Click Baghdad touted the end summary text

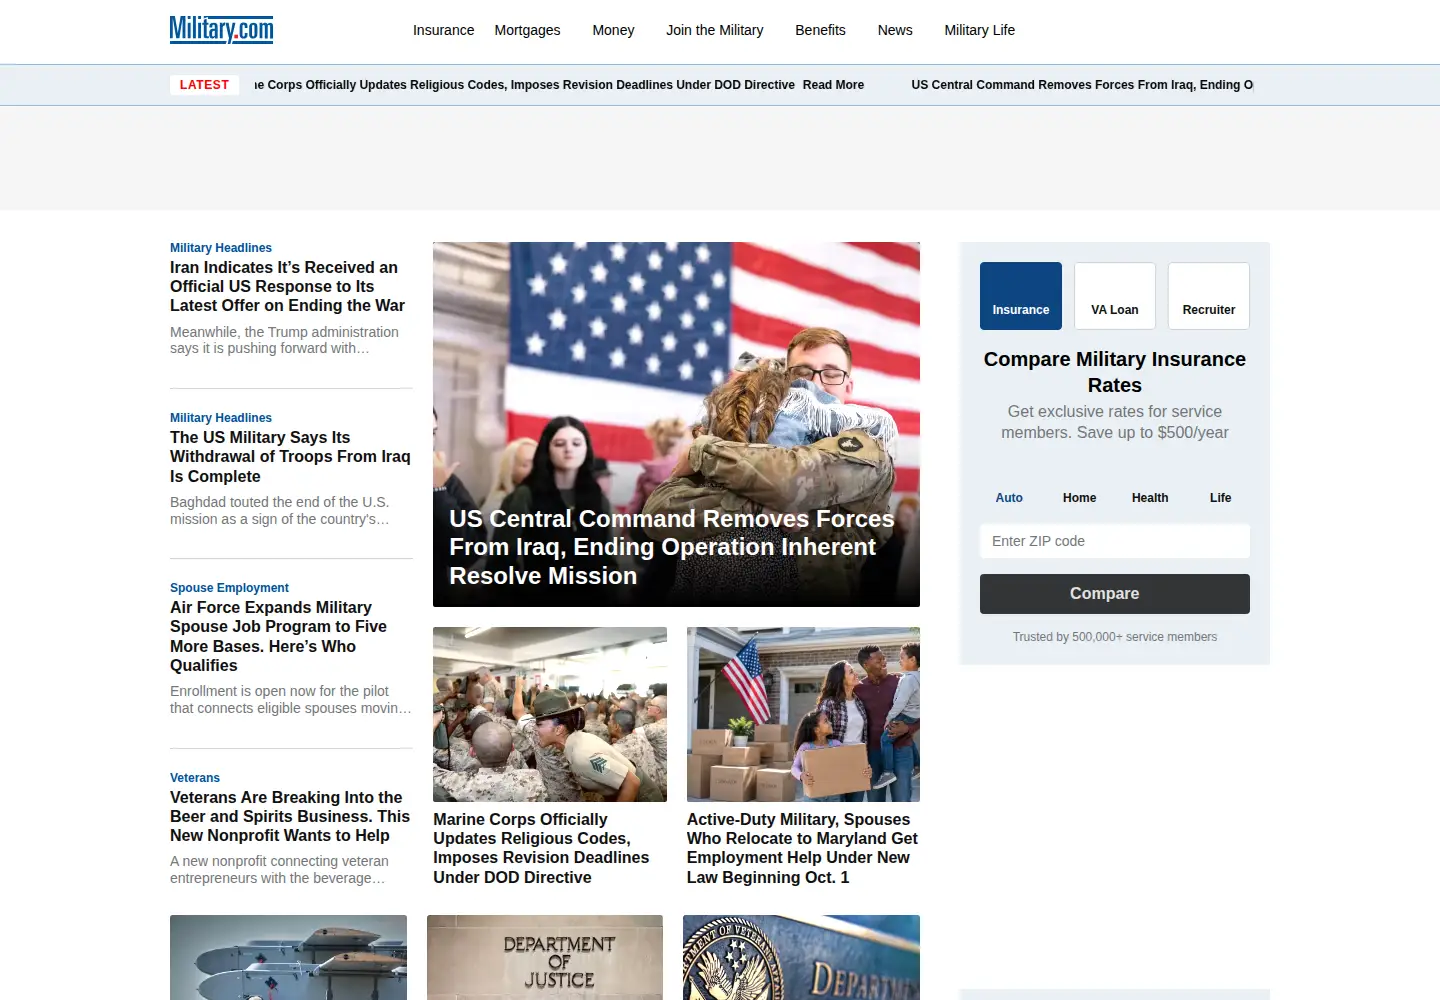point(280,511)
